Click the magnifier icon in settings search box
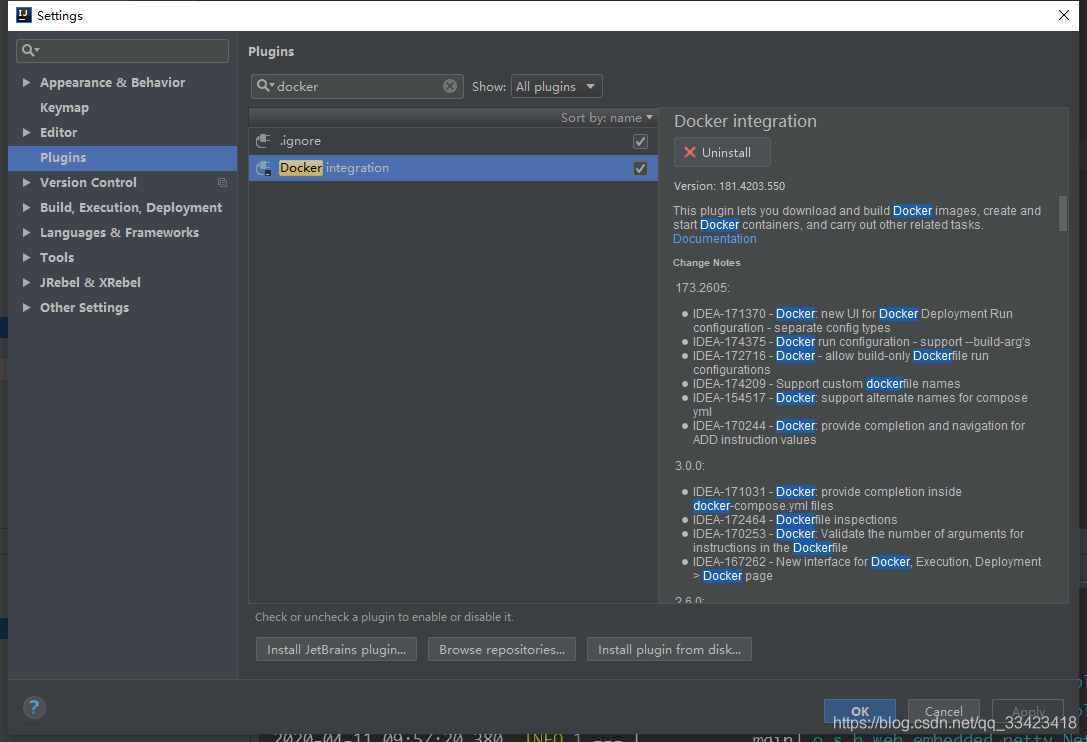Screen dimensions: 1087x742 point(30,51)
